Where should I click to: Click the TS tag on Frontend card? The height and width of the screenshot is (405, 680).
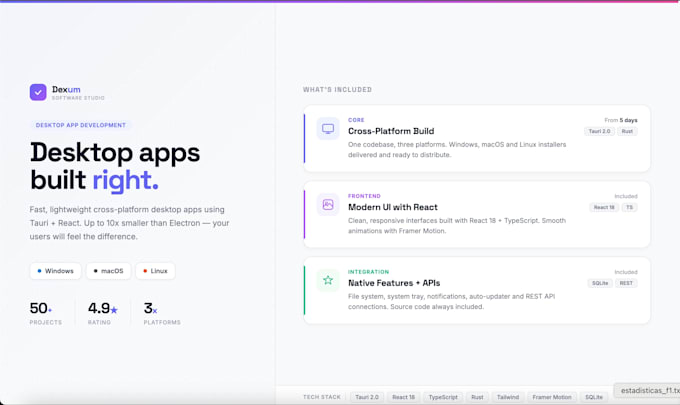[x=629, y=207]
